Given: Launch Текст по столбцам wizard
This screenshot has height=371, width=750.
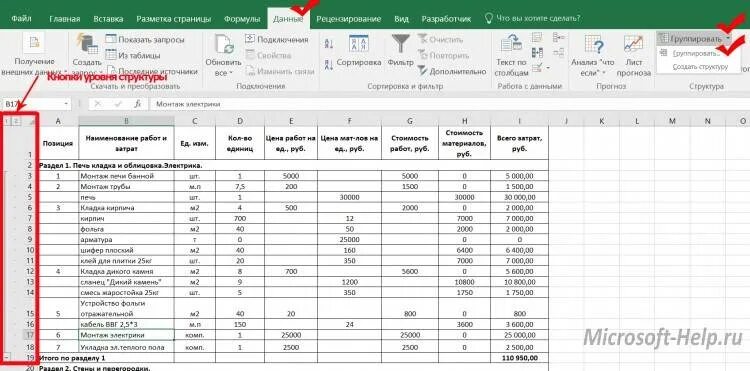Looking at the screenshot, I should point(511,55).
